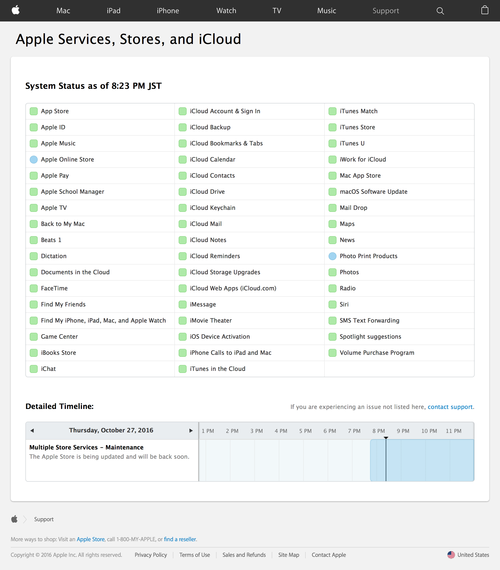500x570 pixels.
Task: Click the current-time marker on the timeline
Action: (386, 459)
